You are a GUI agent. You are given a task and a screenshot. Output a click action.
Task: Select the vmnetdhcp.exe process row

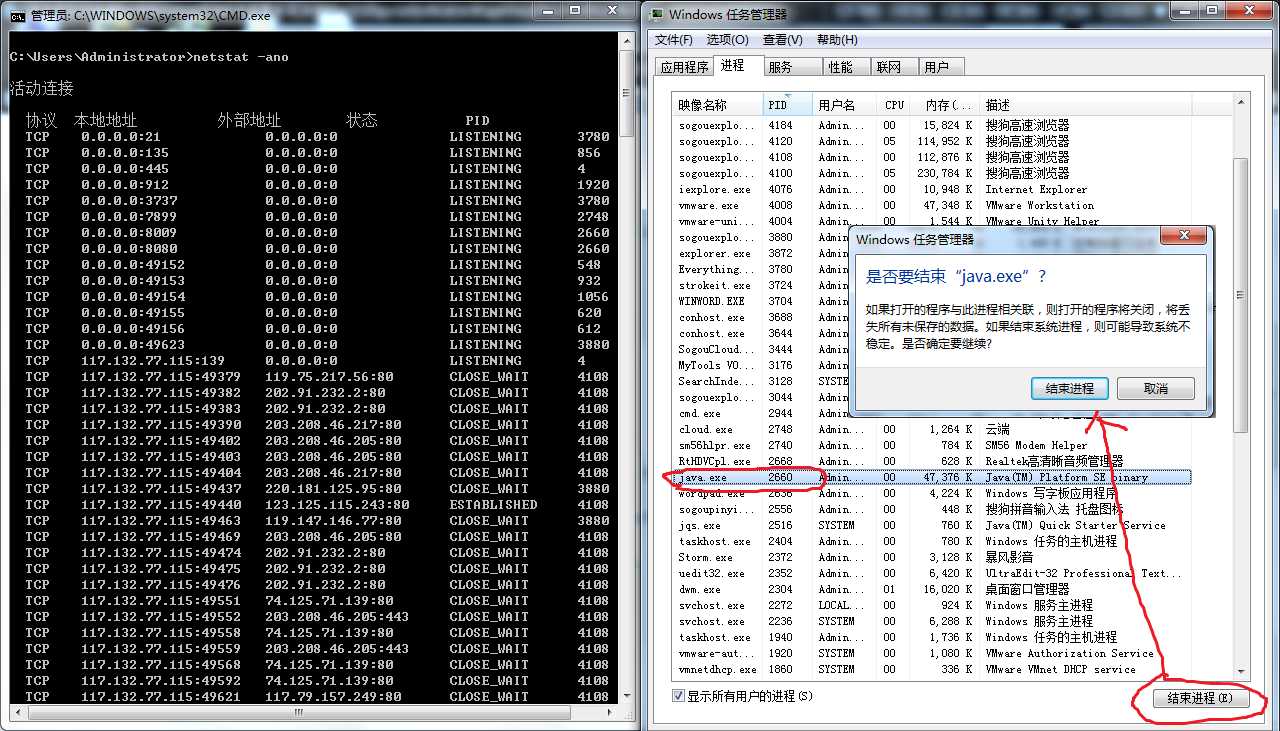coord(932,669)
